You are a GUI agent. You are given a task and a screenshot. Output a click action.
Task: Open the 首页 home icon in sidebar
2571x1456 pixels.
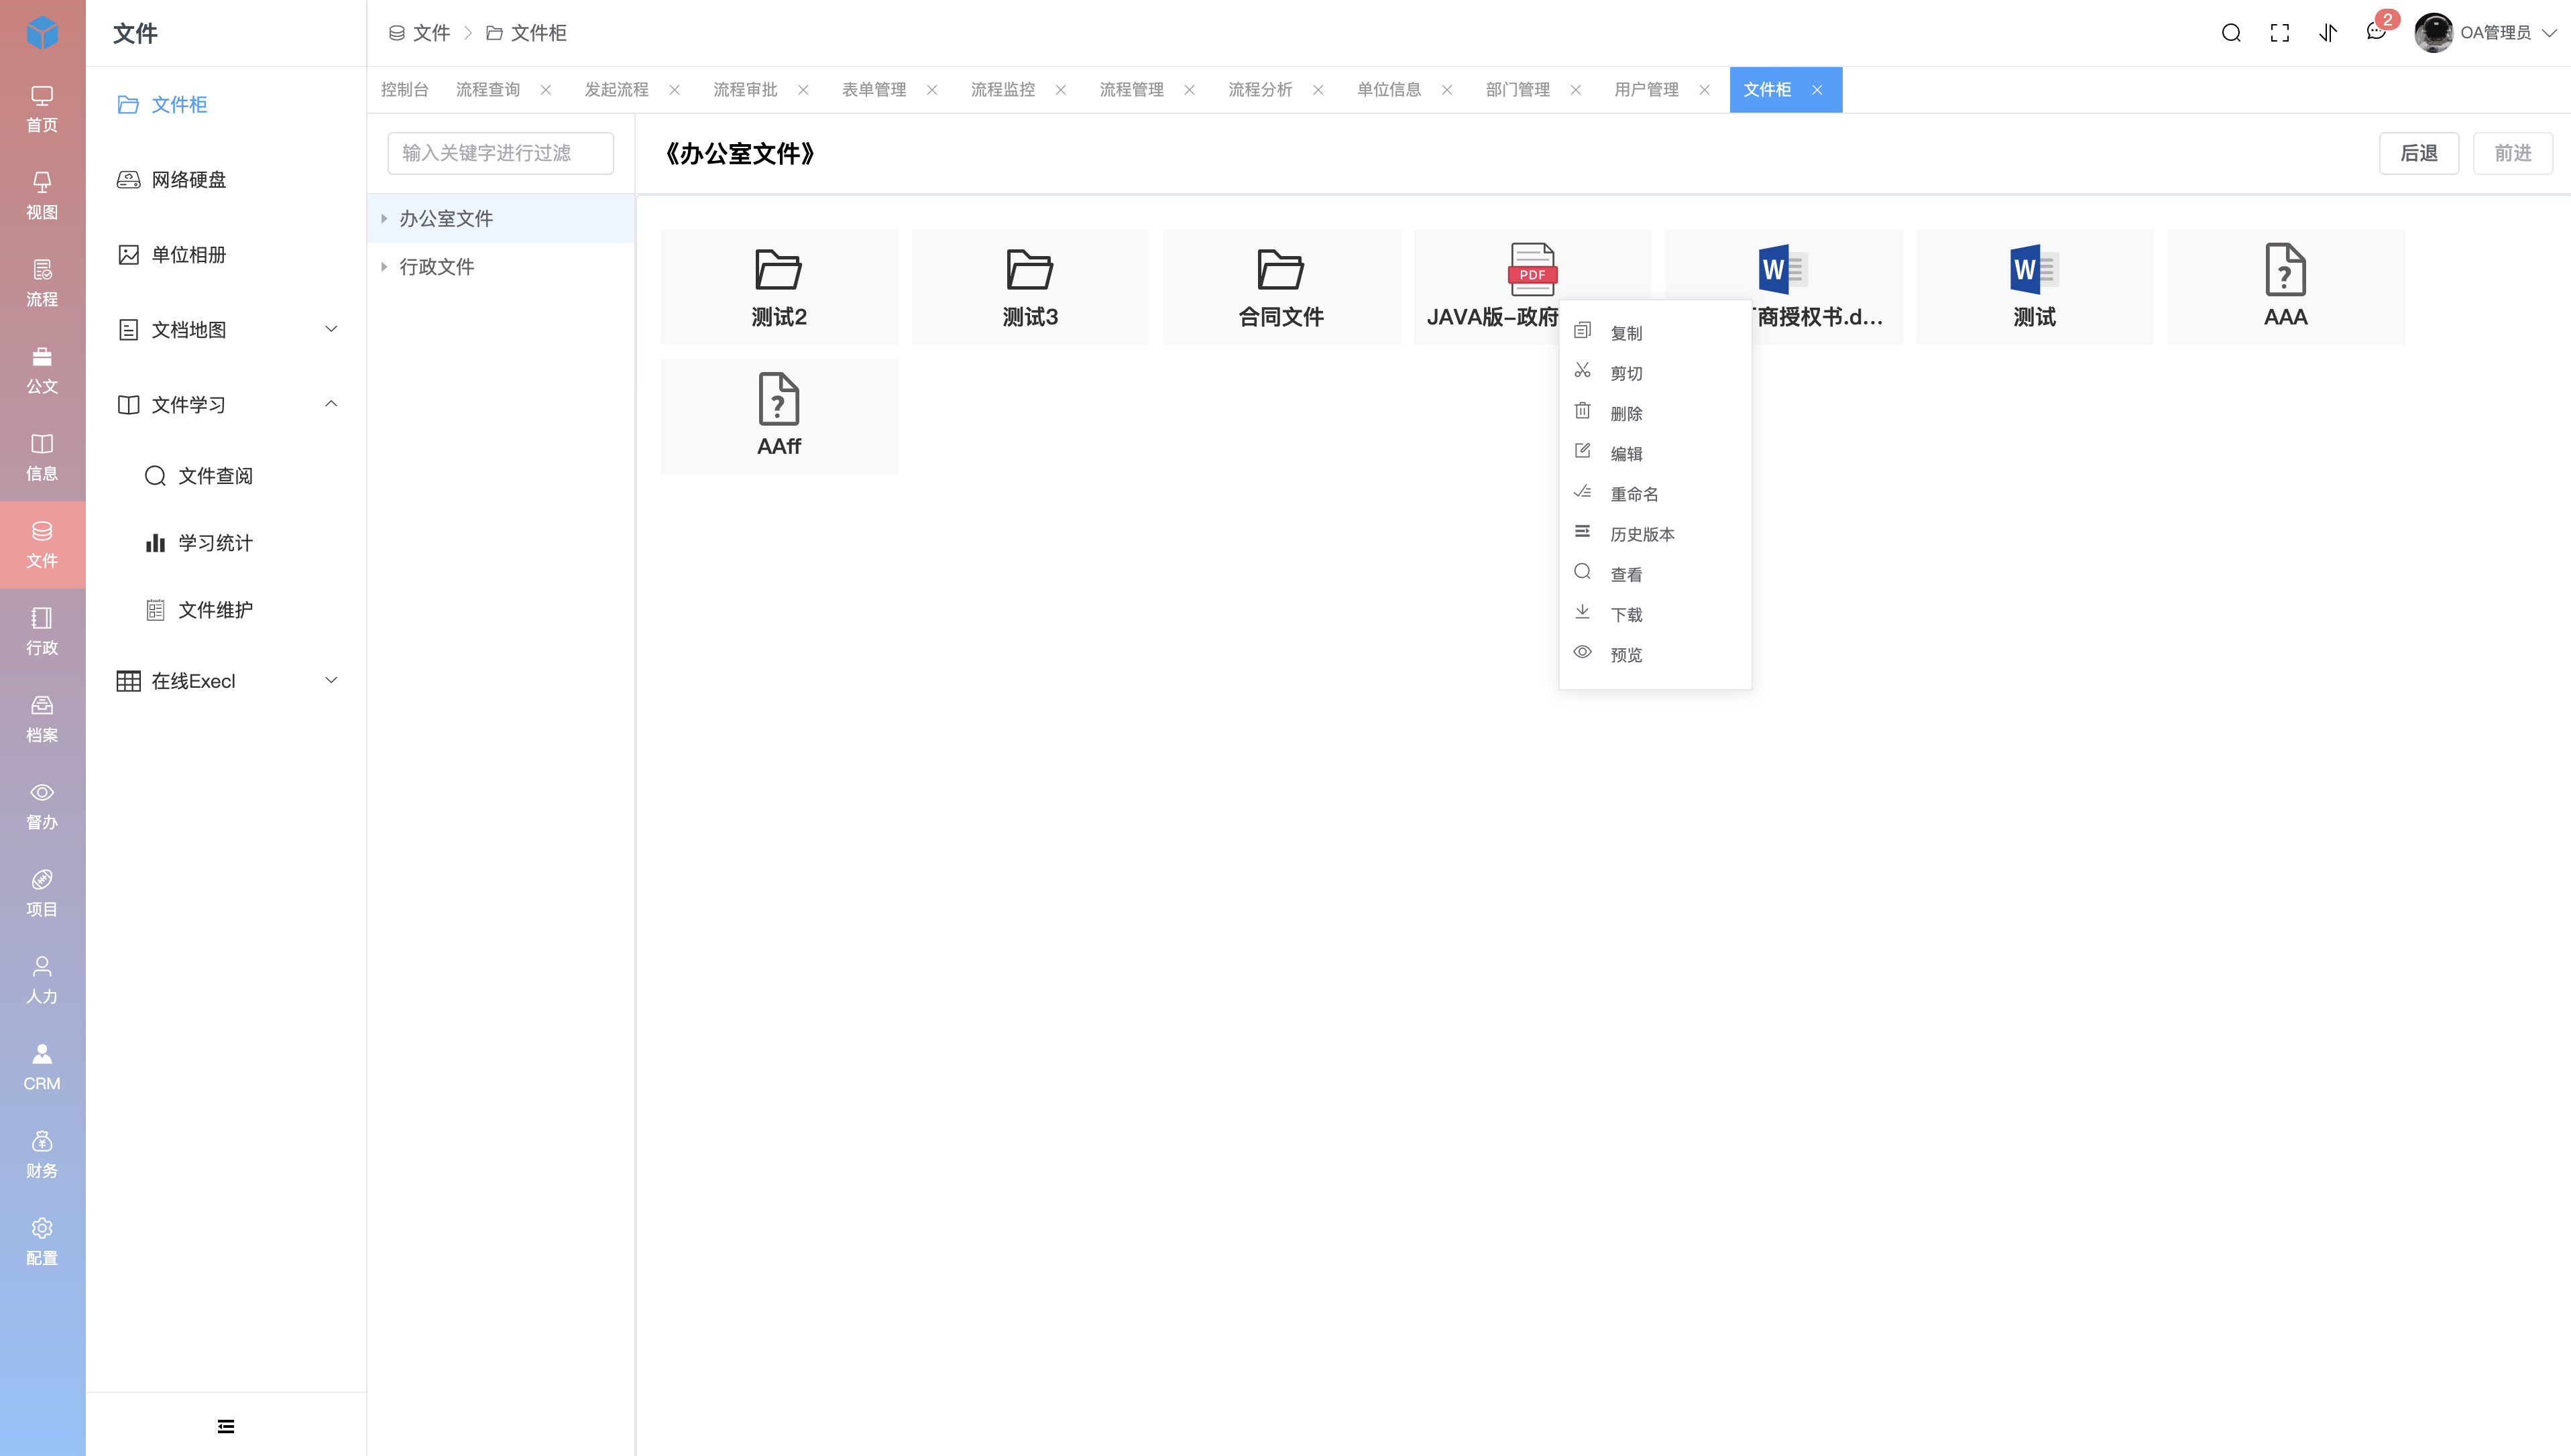(x=42, y=109)
